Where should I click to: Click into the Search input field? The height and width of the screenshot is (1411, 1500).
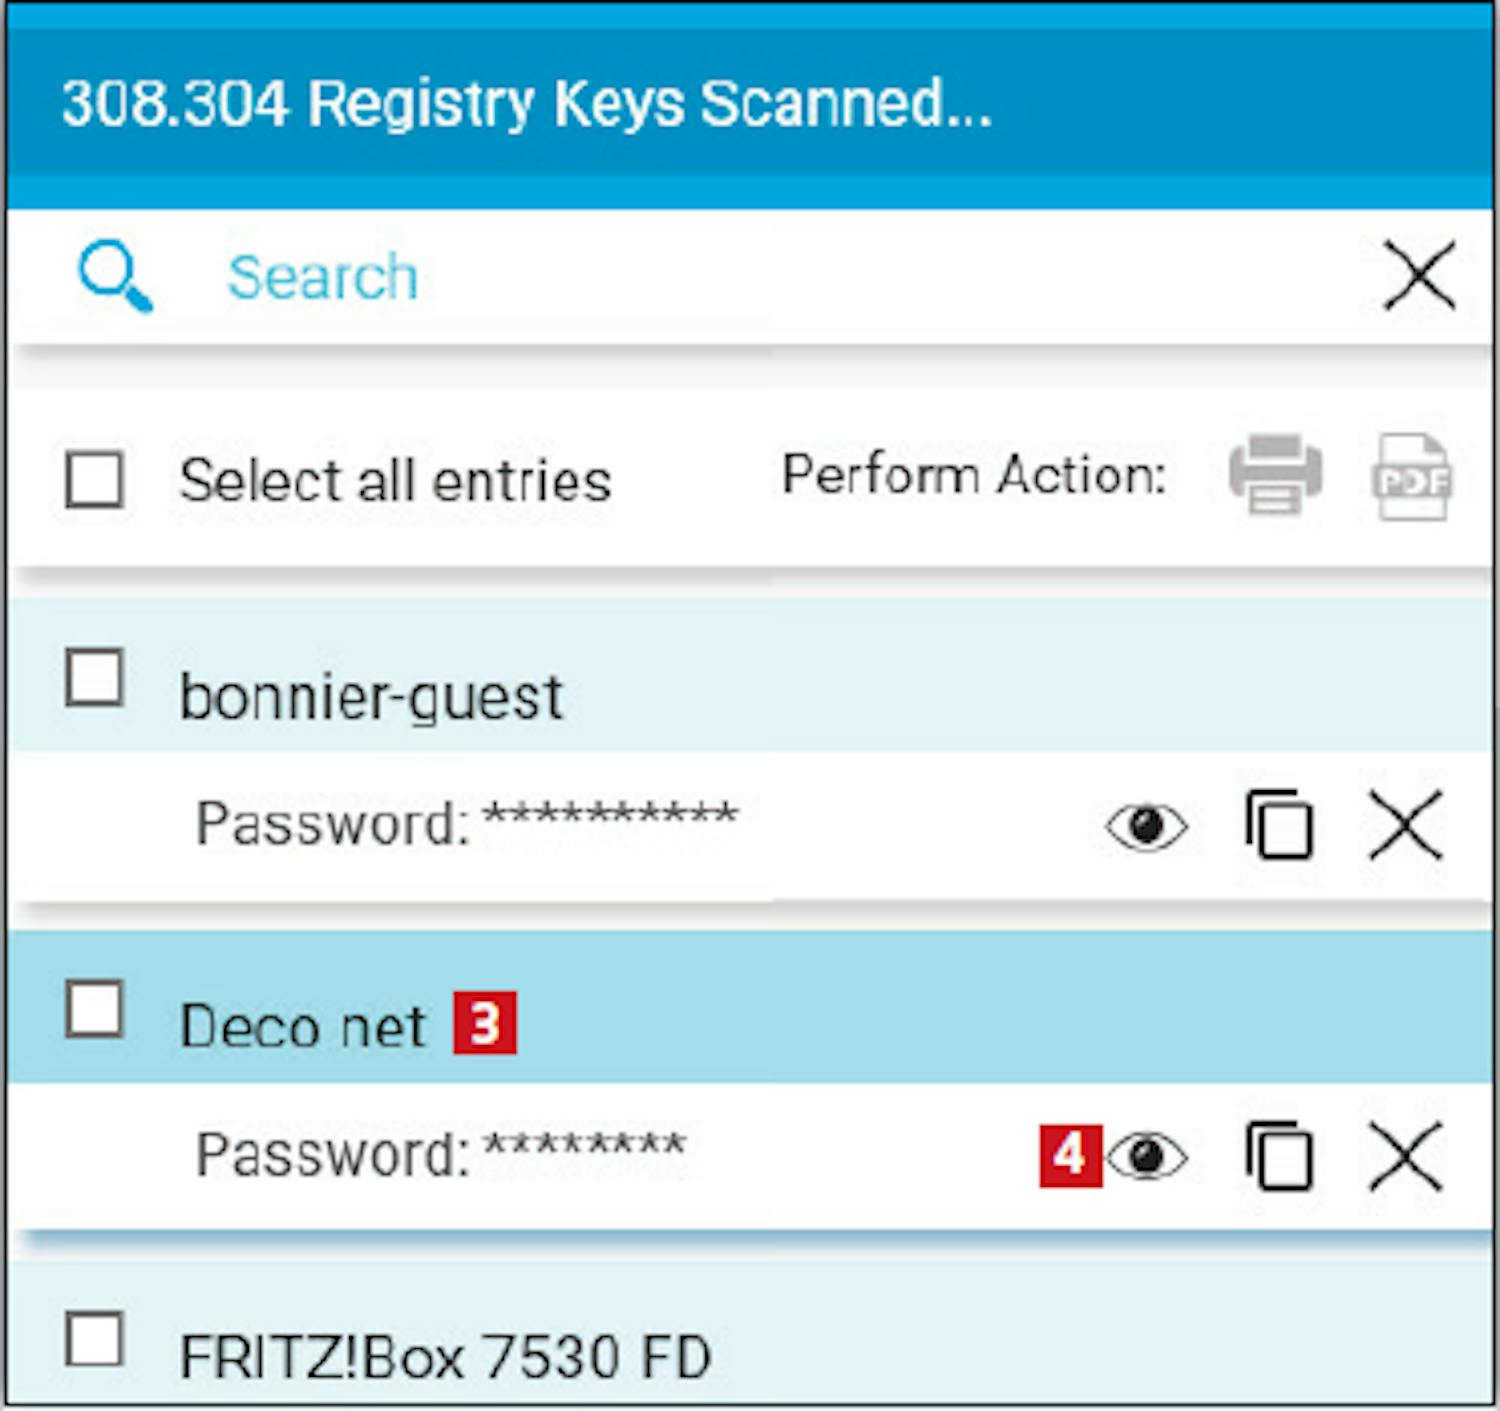pyautogui.click(x=700, y=277)
